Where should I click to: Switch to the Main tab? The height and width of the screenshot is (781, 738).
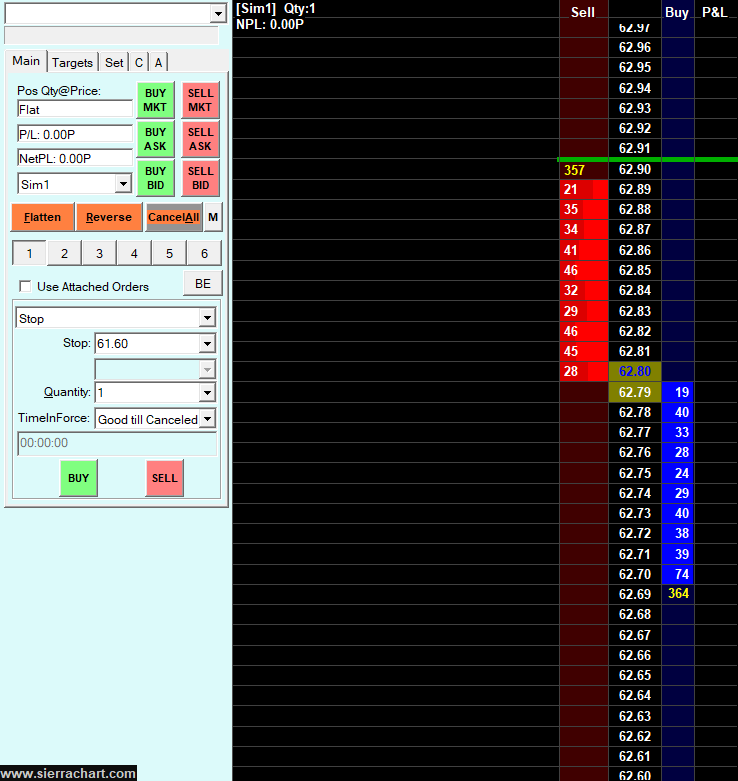(x=26, y=61)
